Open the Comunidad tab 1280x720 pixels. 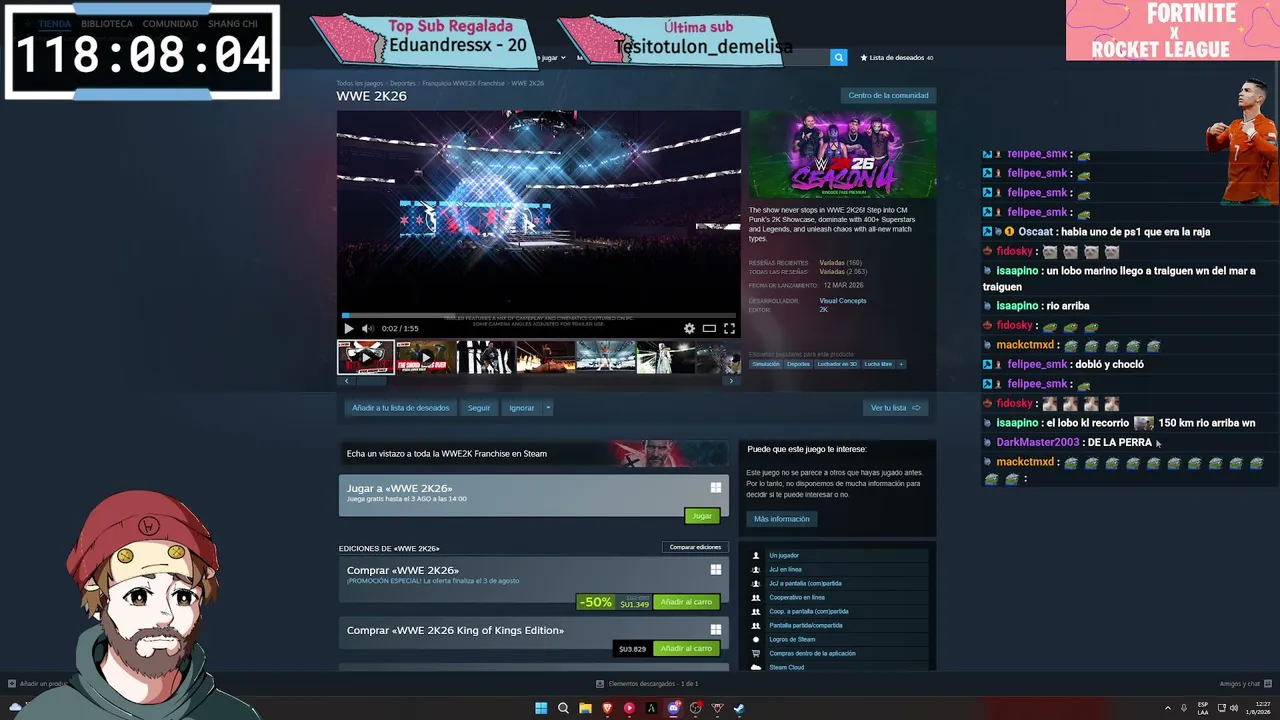click(x=170, y=23)
